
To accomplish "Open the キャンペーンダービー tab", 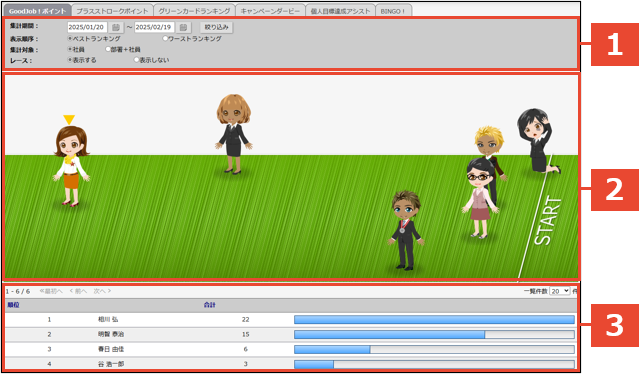I will pos(270,11).
